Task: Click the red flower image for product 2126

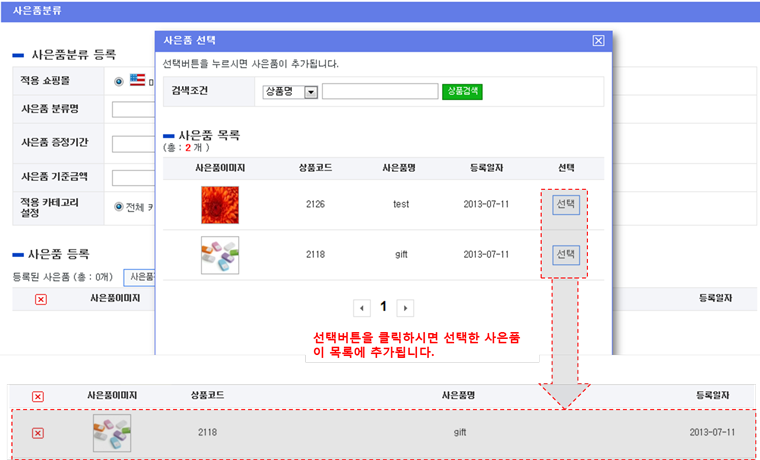Action: tap(219, 204)
